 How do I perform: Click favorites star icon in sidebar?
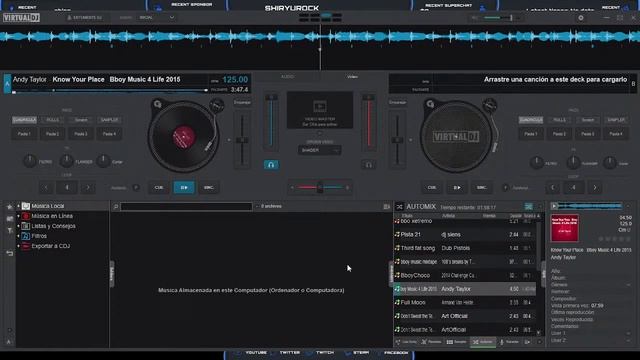9,207
